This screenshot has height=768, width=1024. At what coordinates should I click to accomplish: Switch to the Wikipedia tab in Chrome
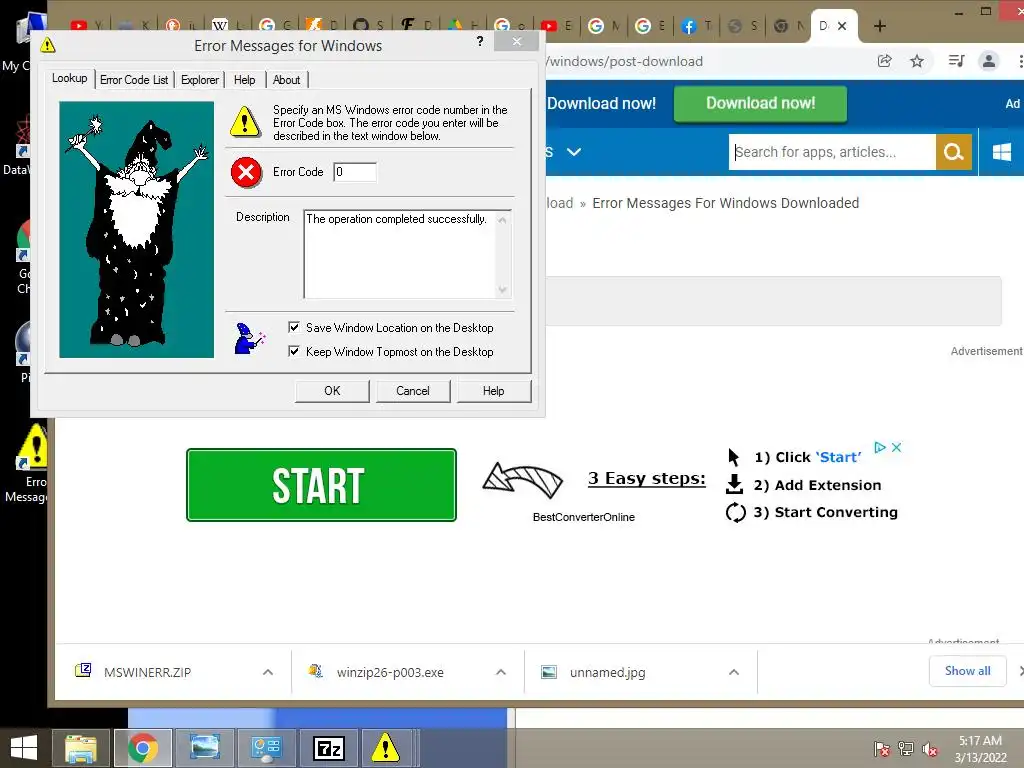click(x=227, y=26)
